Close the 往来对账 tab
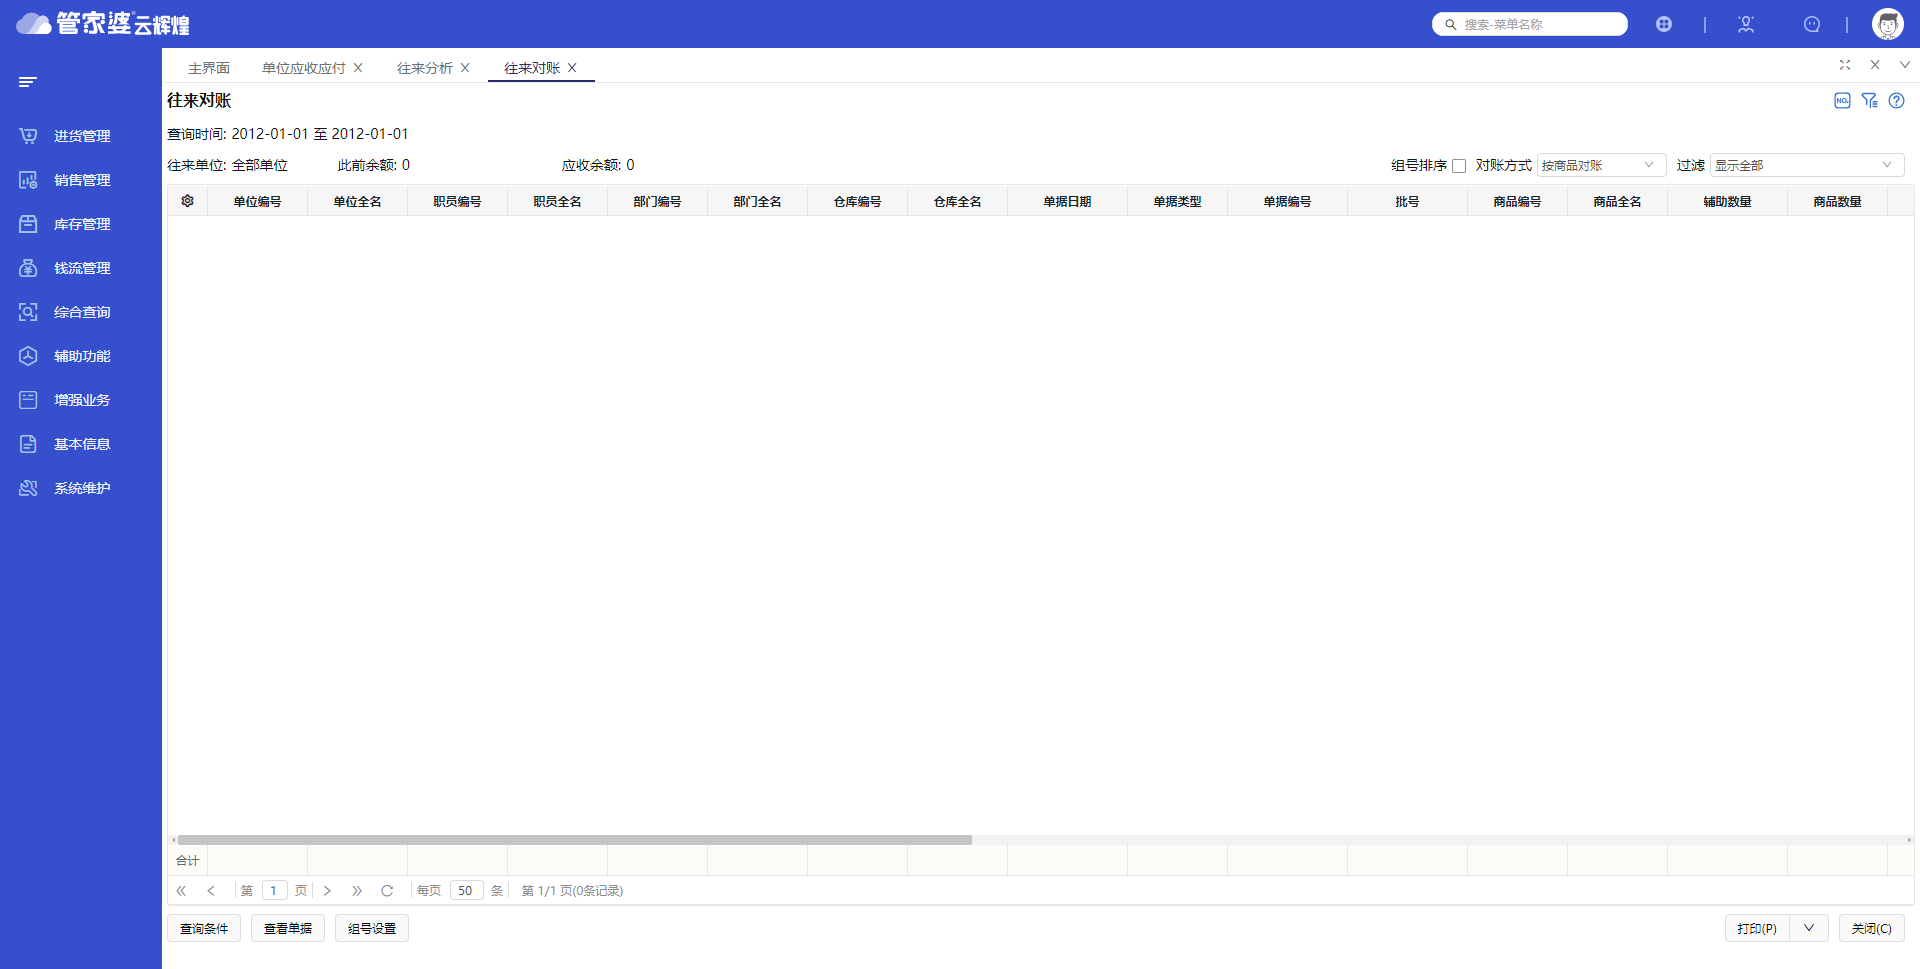 click(x=572, y=68)
